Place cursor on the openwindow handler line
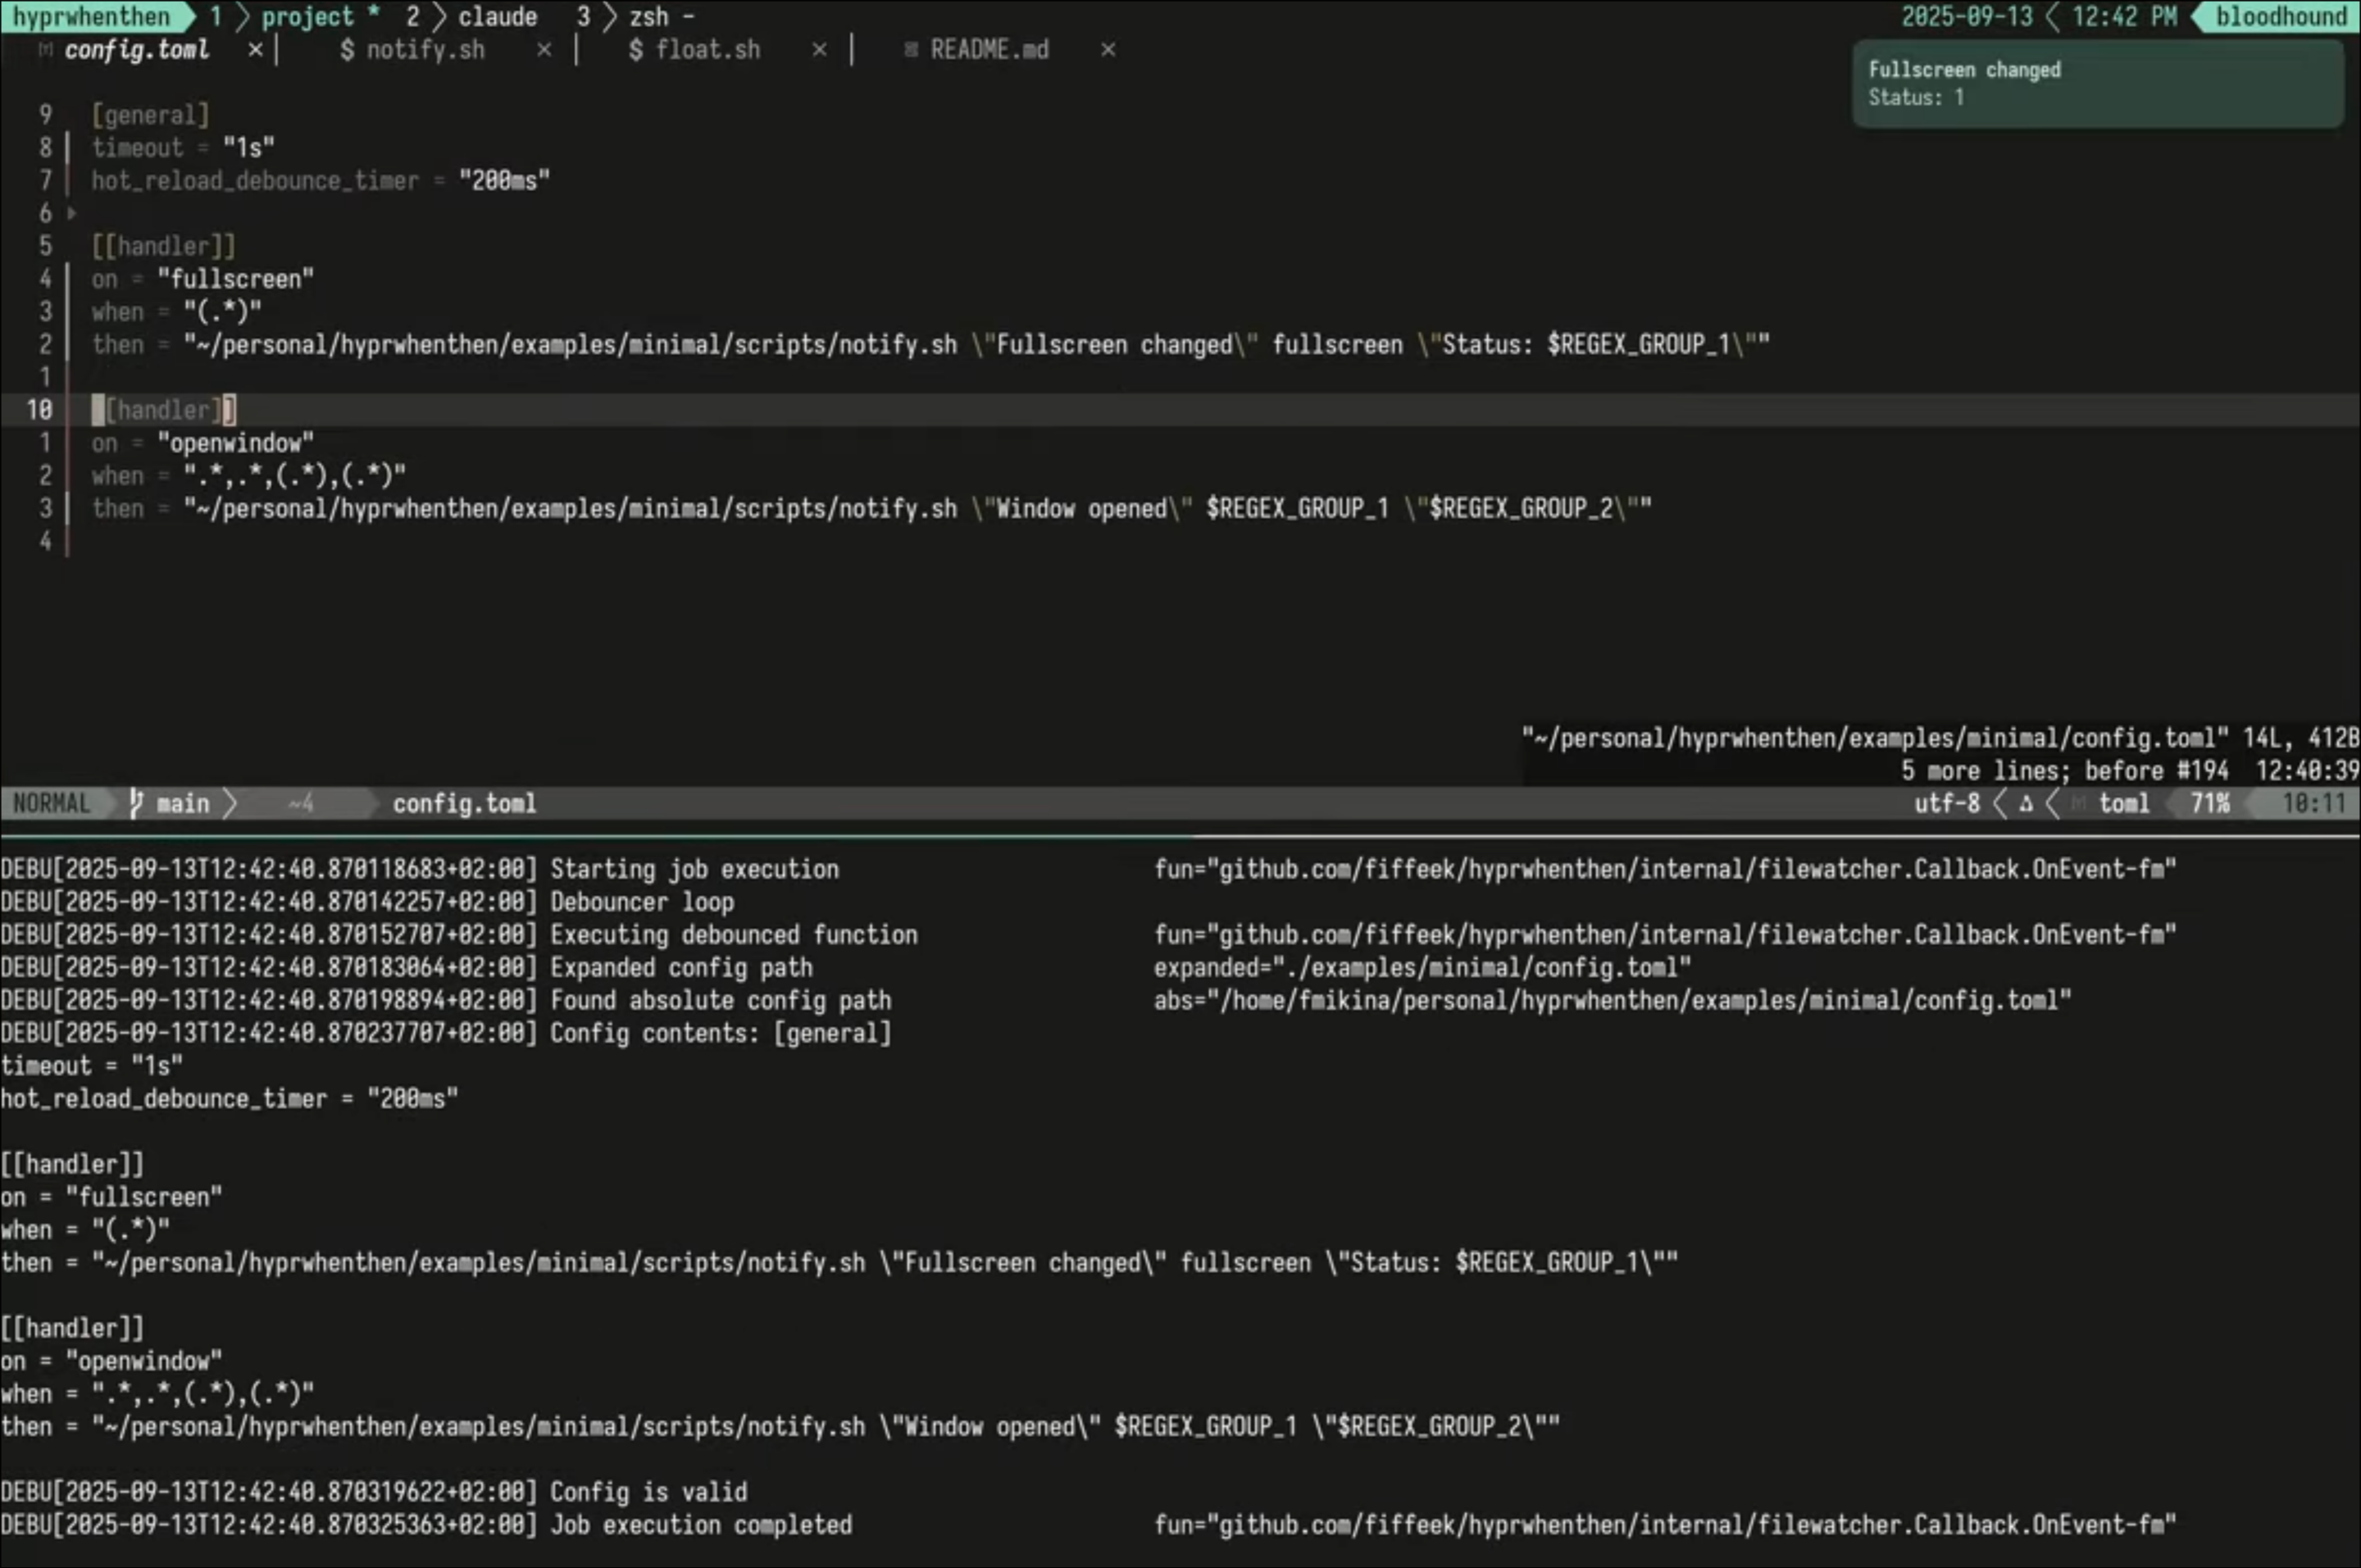The image size is (2361, 1568). (x=235, y=443)
